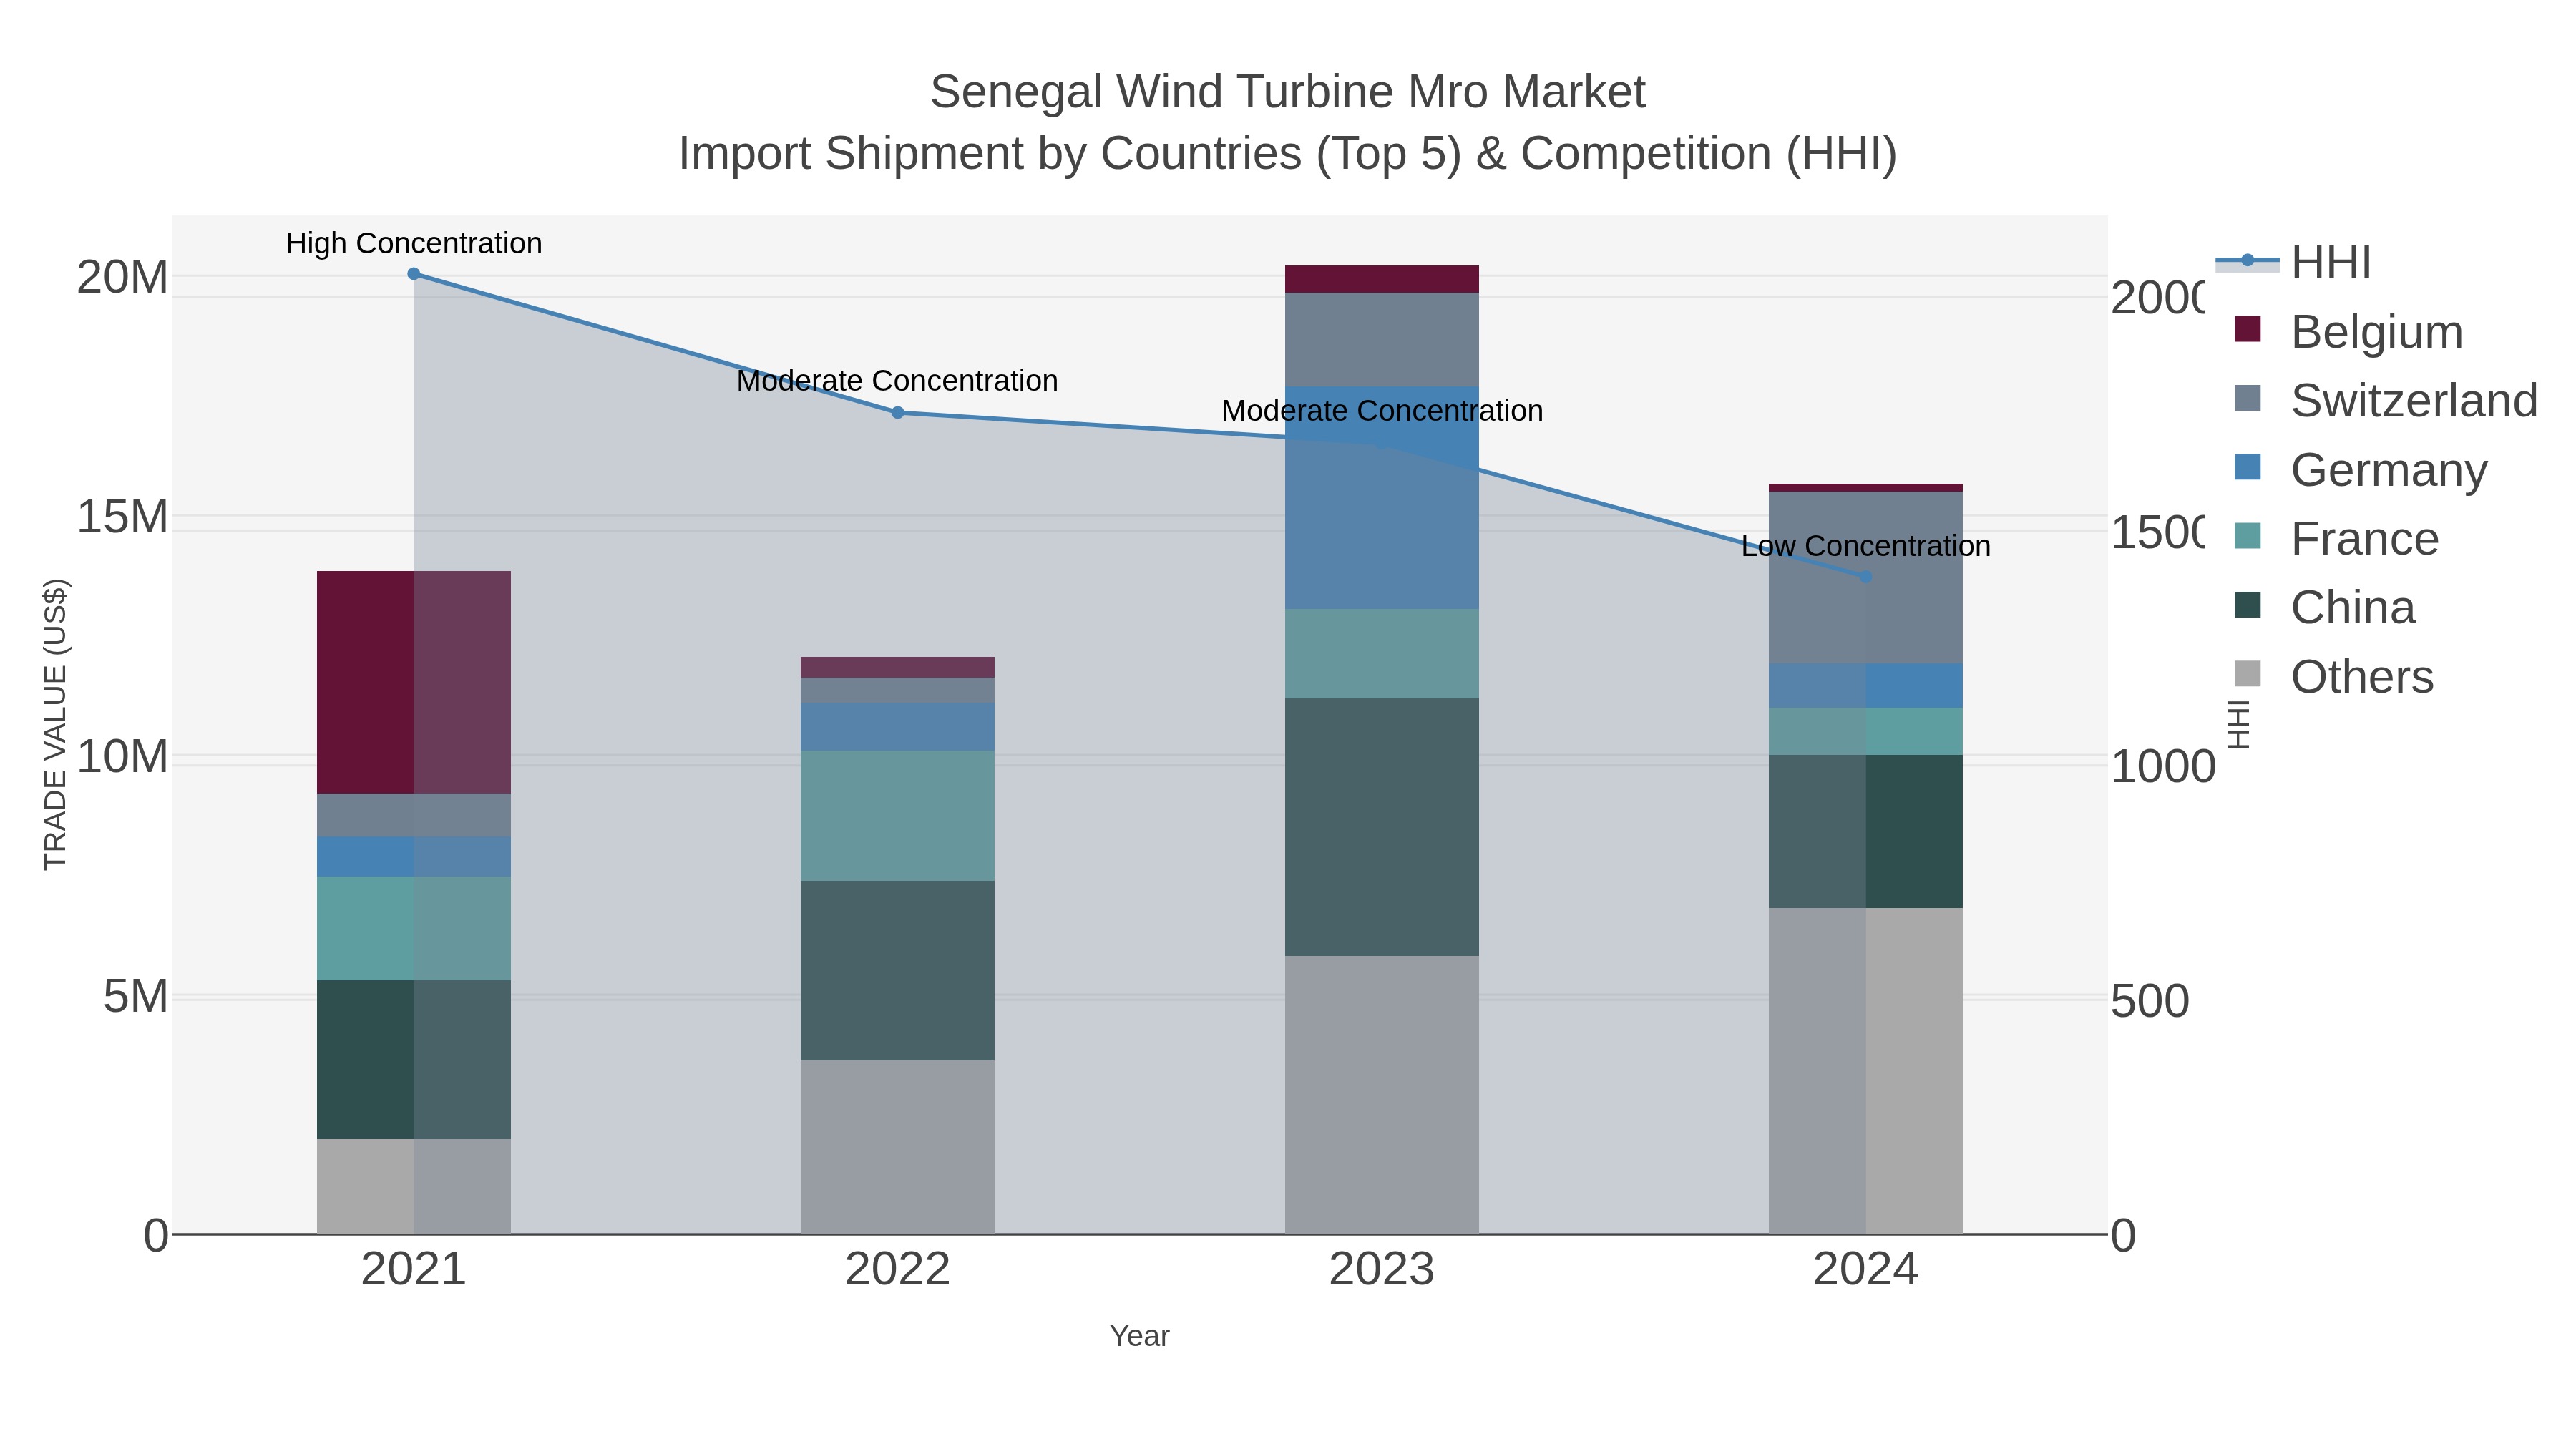This screenshot has width=2576, height=1449.
Task: Click the High Concentration annotation
Action: pos(414,243)
